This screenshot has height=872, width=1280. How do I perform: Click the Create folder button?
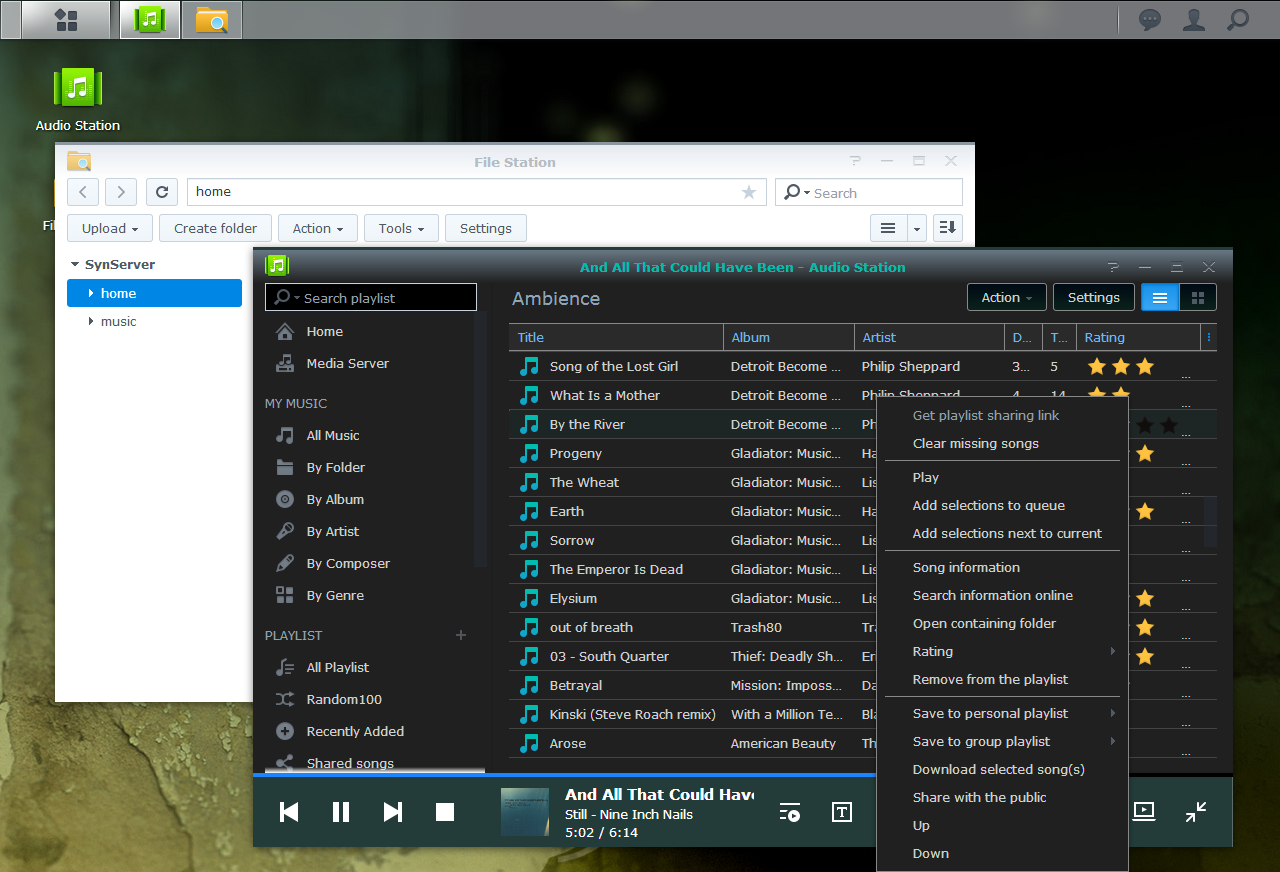point(216,228)
